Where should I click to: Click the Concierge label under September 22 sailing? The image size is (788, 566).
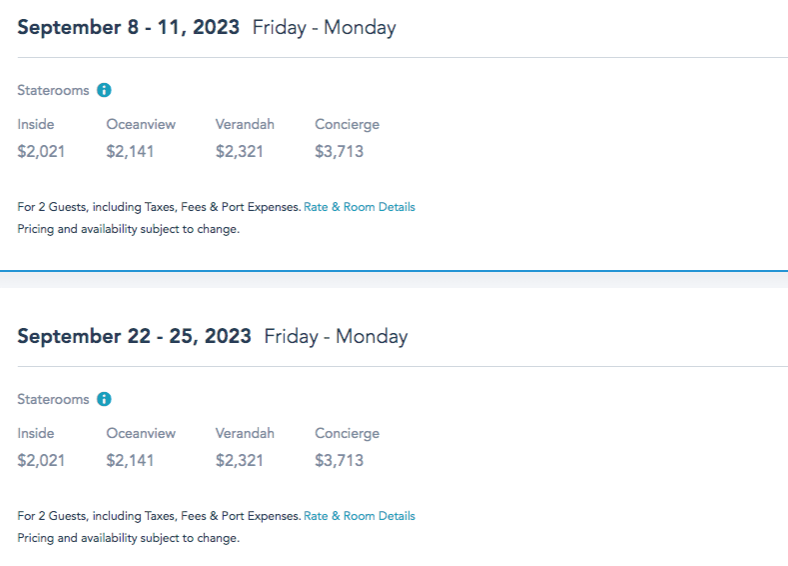[347, 433]
